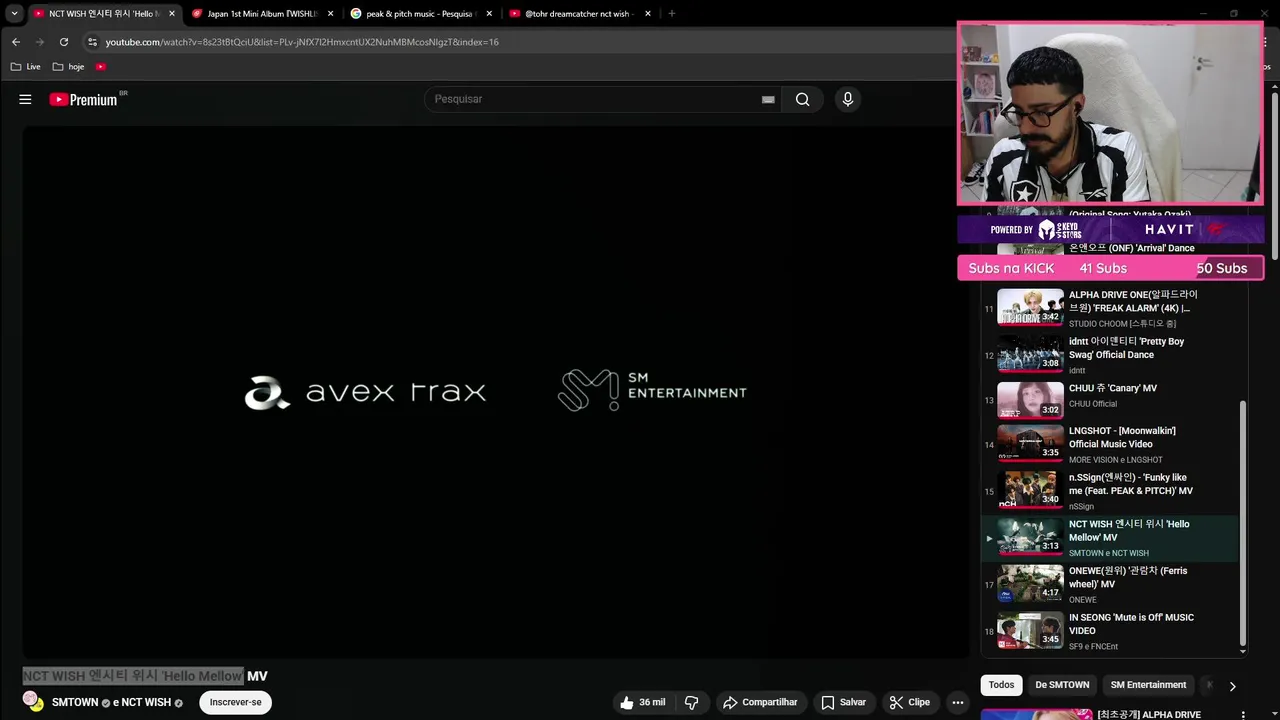Select the SM Entertainment filter chip
Screen dimensions: 1280x720
[1148, 685]
